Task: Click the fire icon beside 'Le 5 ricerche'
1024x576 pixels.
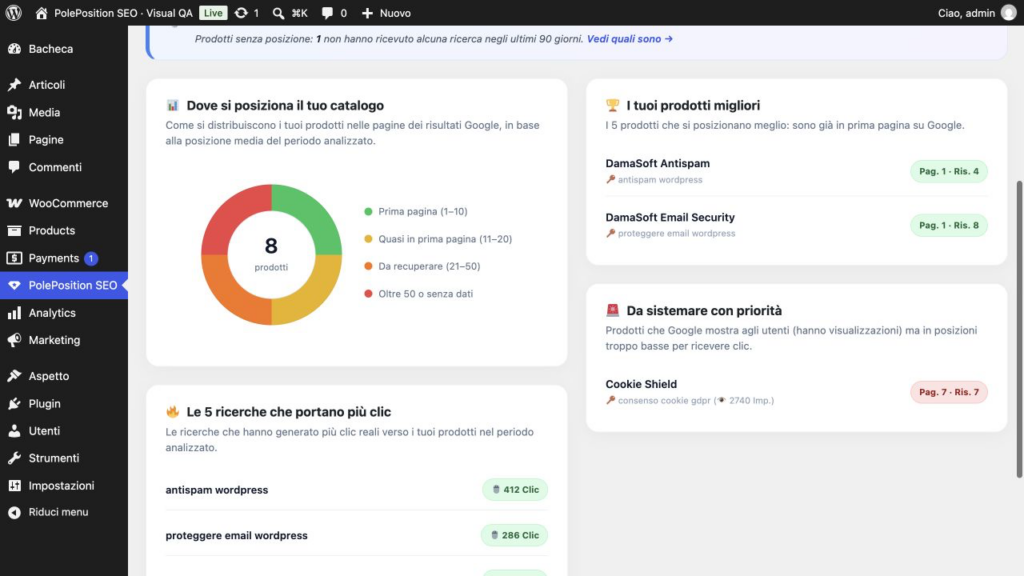Action: (x=172, y=411)
